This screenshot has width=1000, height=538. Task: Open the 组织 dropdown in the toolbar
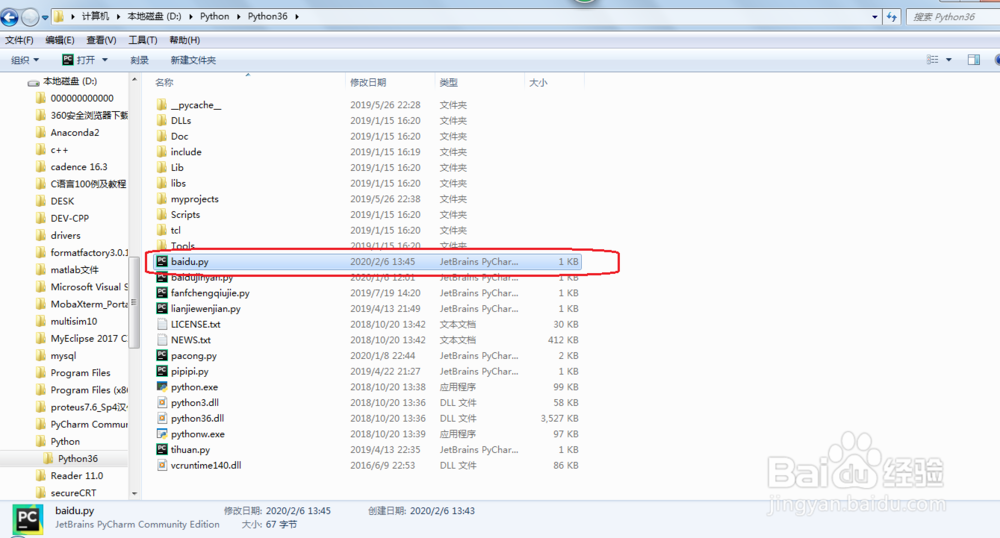coord(25,60)
